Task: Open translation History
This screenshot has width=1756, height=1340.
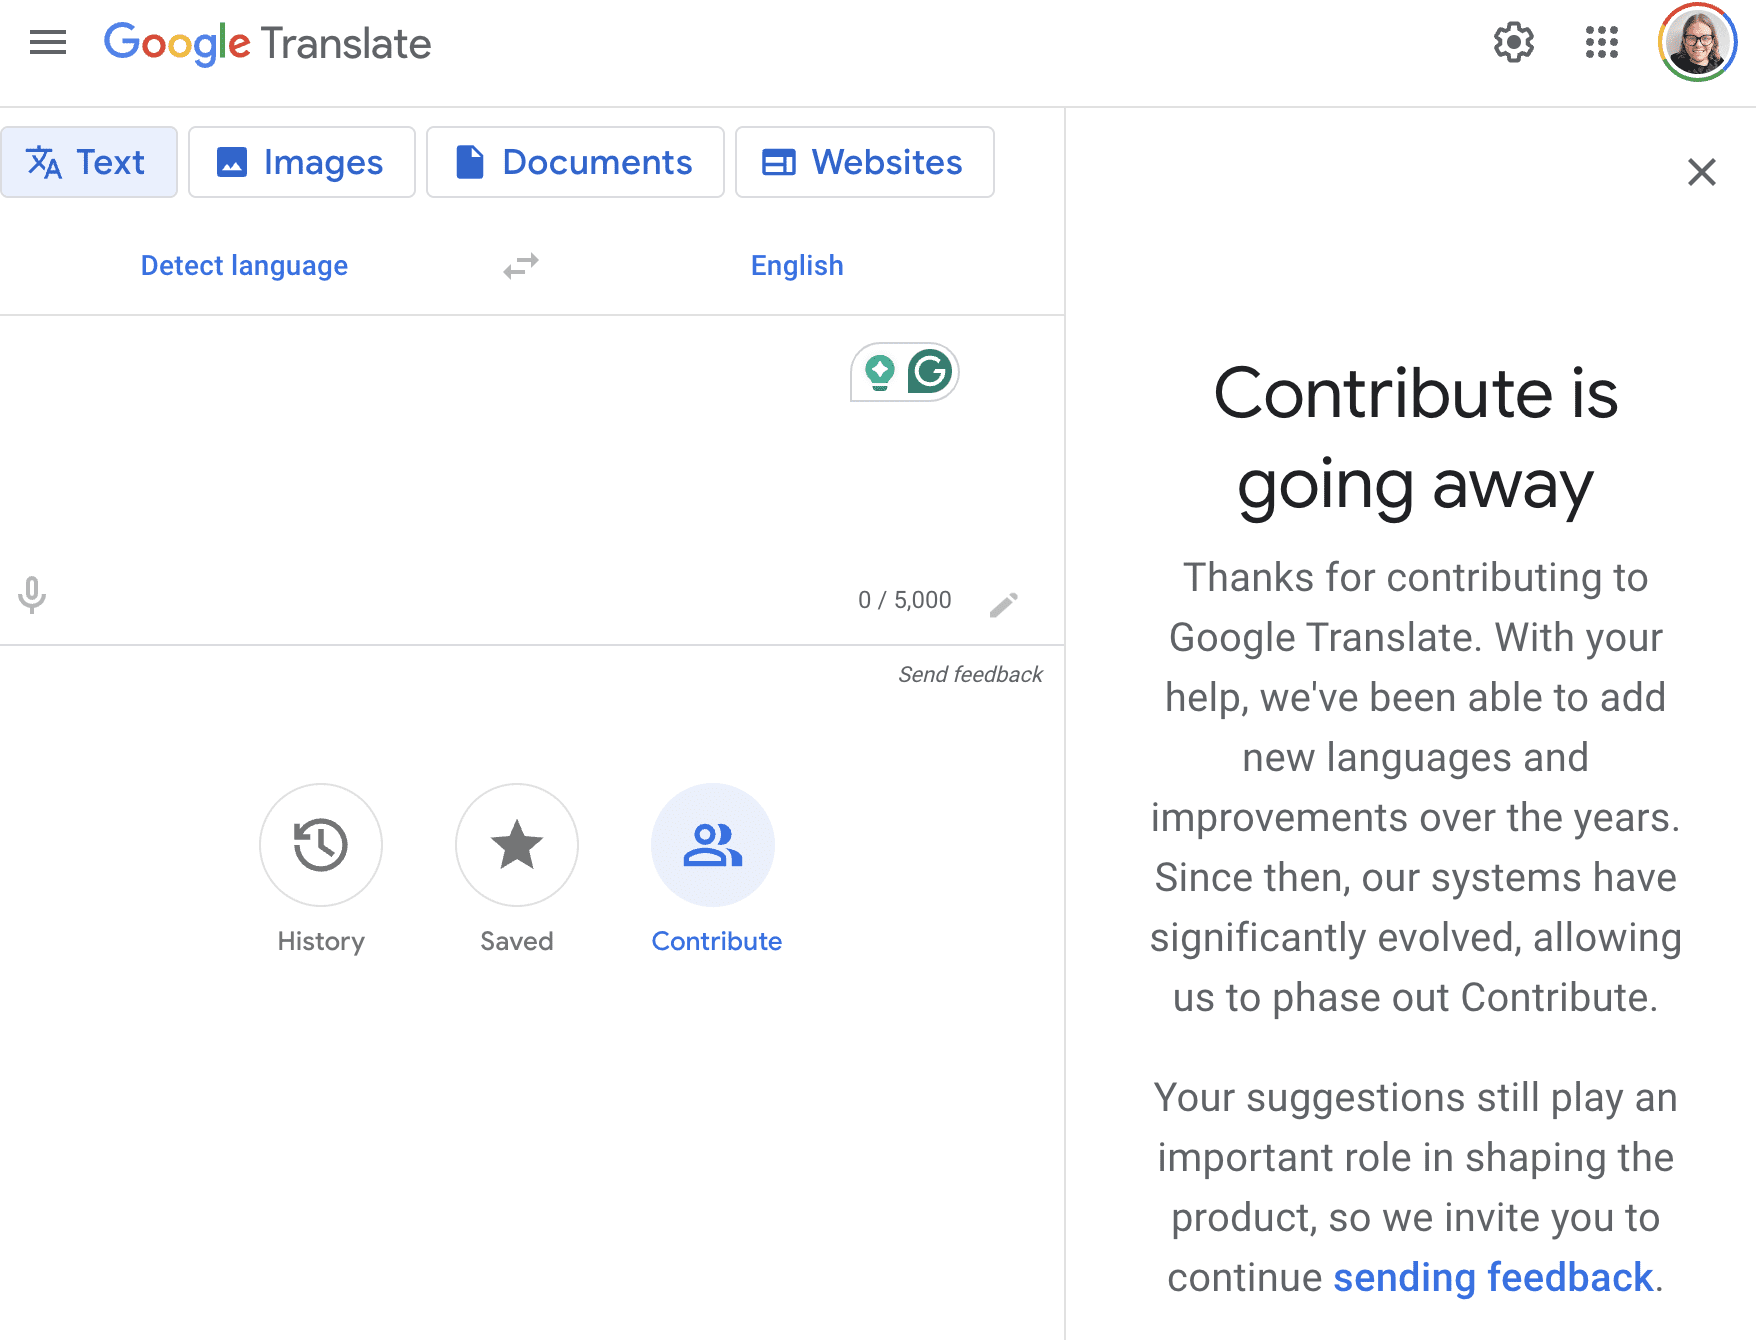Action: tap(320, 845)
